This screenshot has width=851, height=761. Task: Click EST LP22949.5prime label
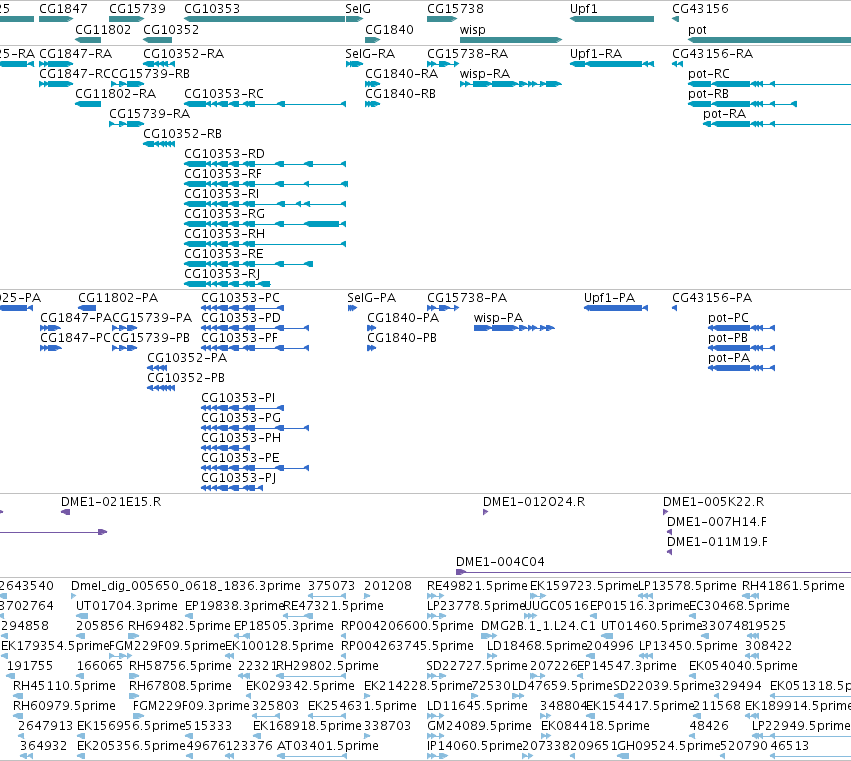(x=801, y=726)
